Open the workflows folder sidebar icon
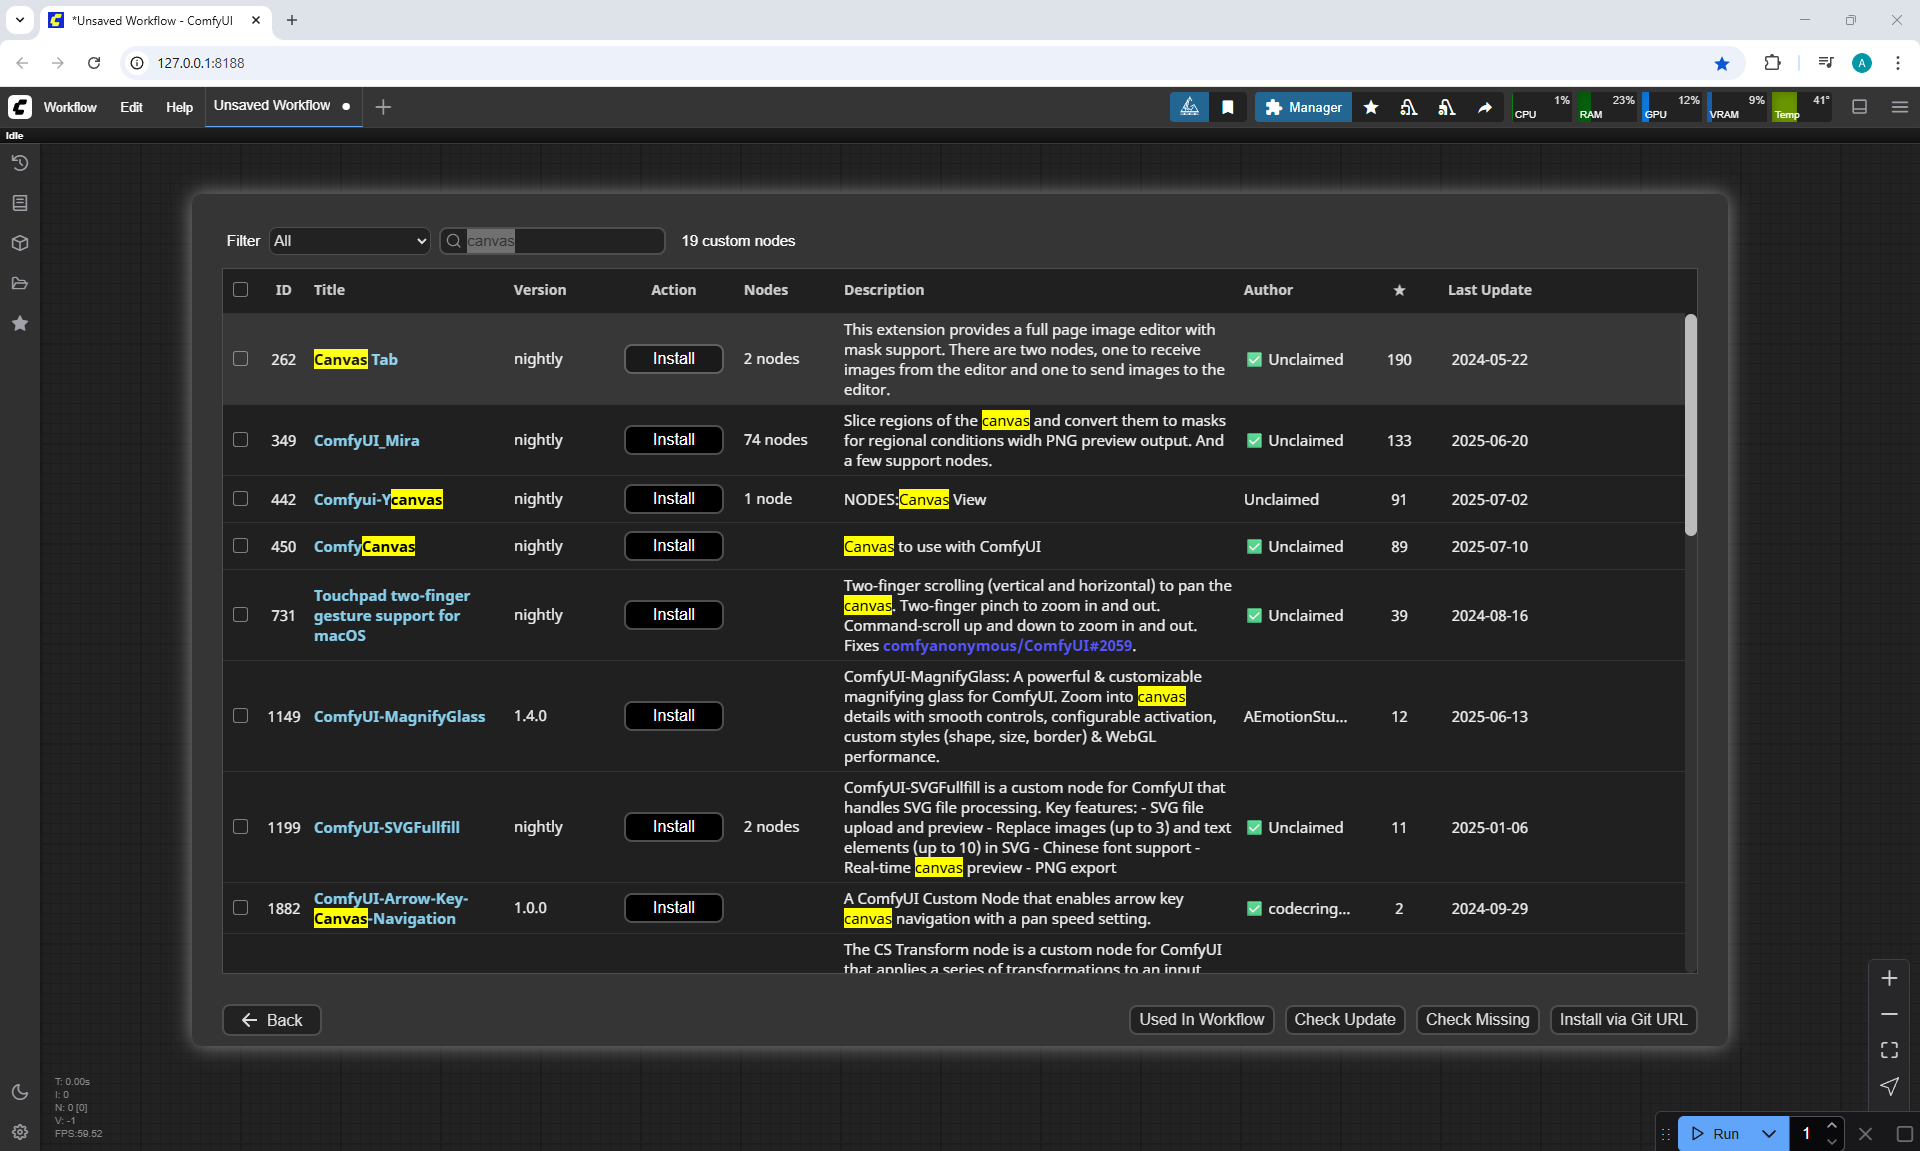 [x=19, y=283]
